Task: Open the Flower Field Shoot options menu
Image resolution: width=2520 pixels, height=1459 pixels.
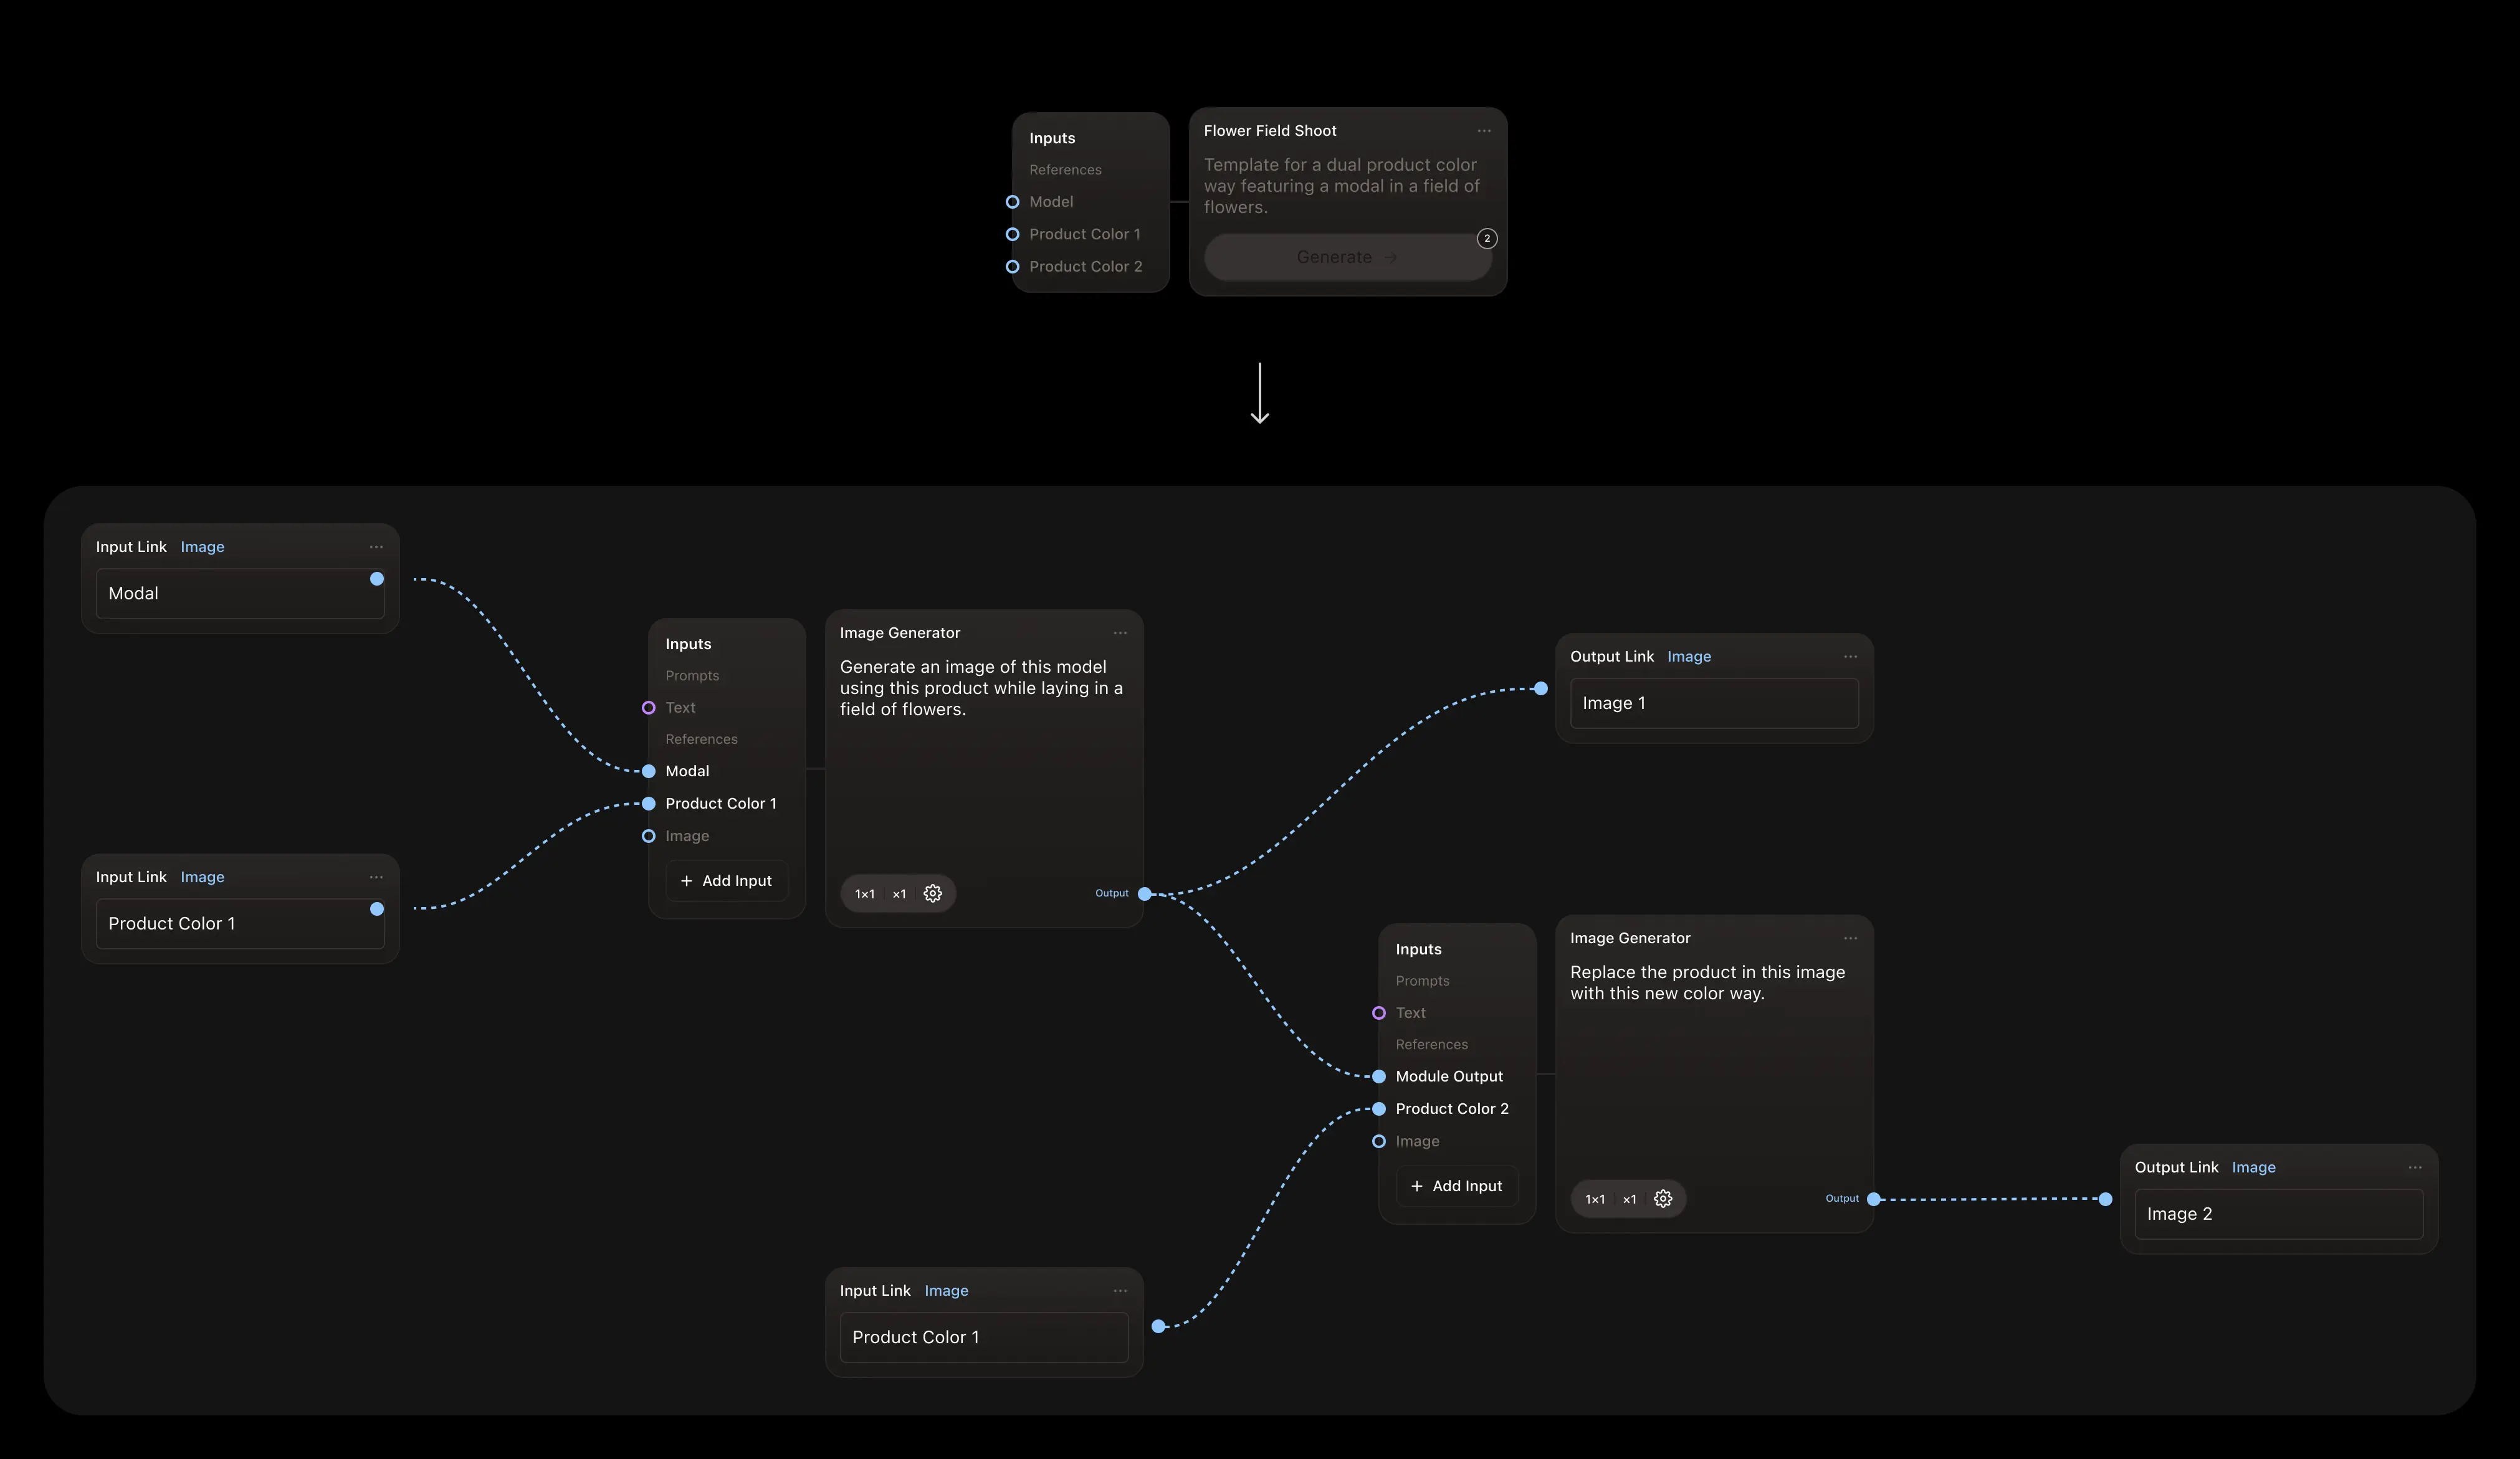Action: [1484, 131]
